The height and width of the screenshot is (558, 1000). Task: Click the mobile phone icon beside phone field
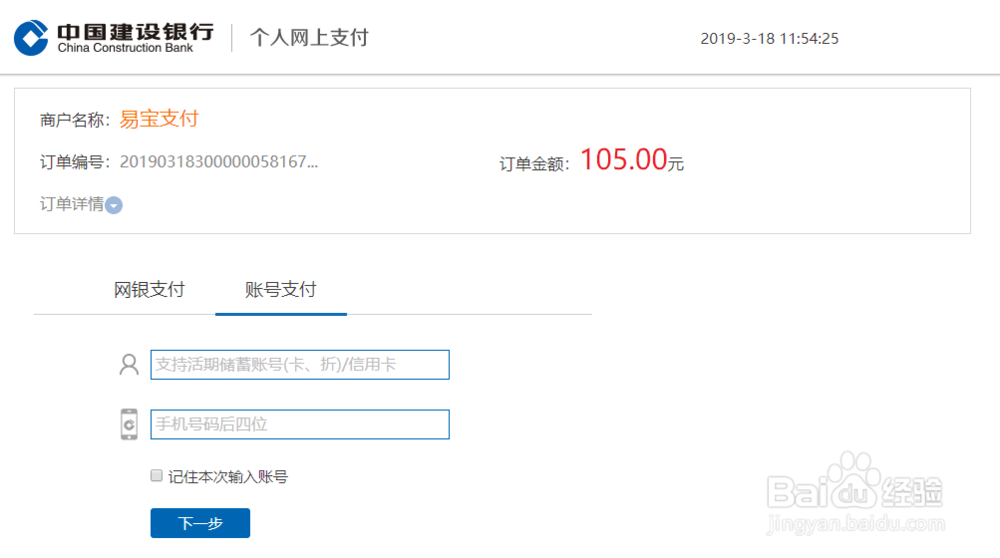point(129,424)
